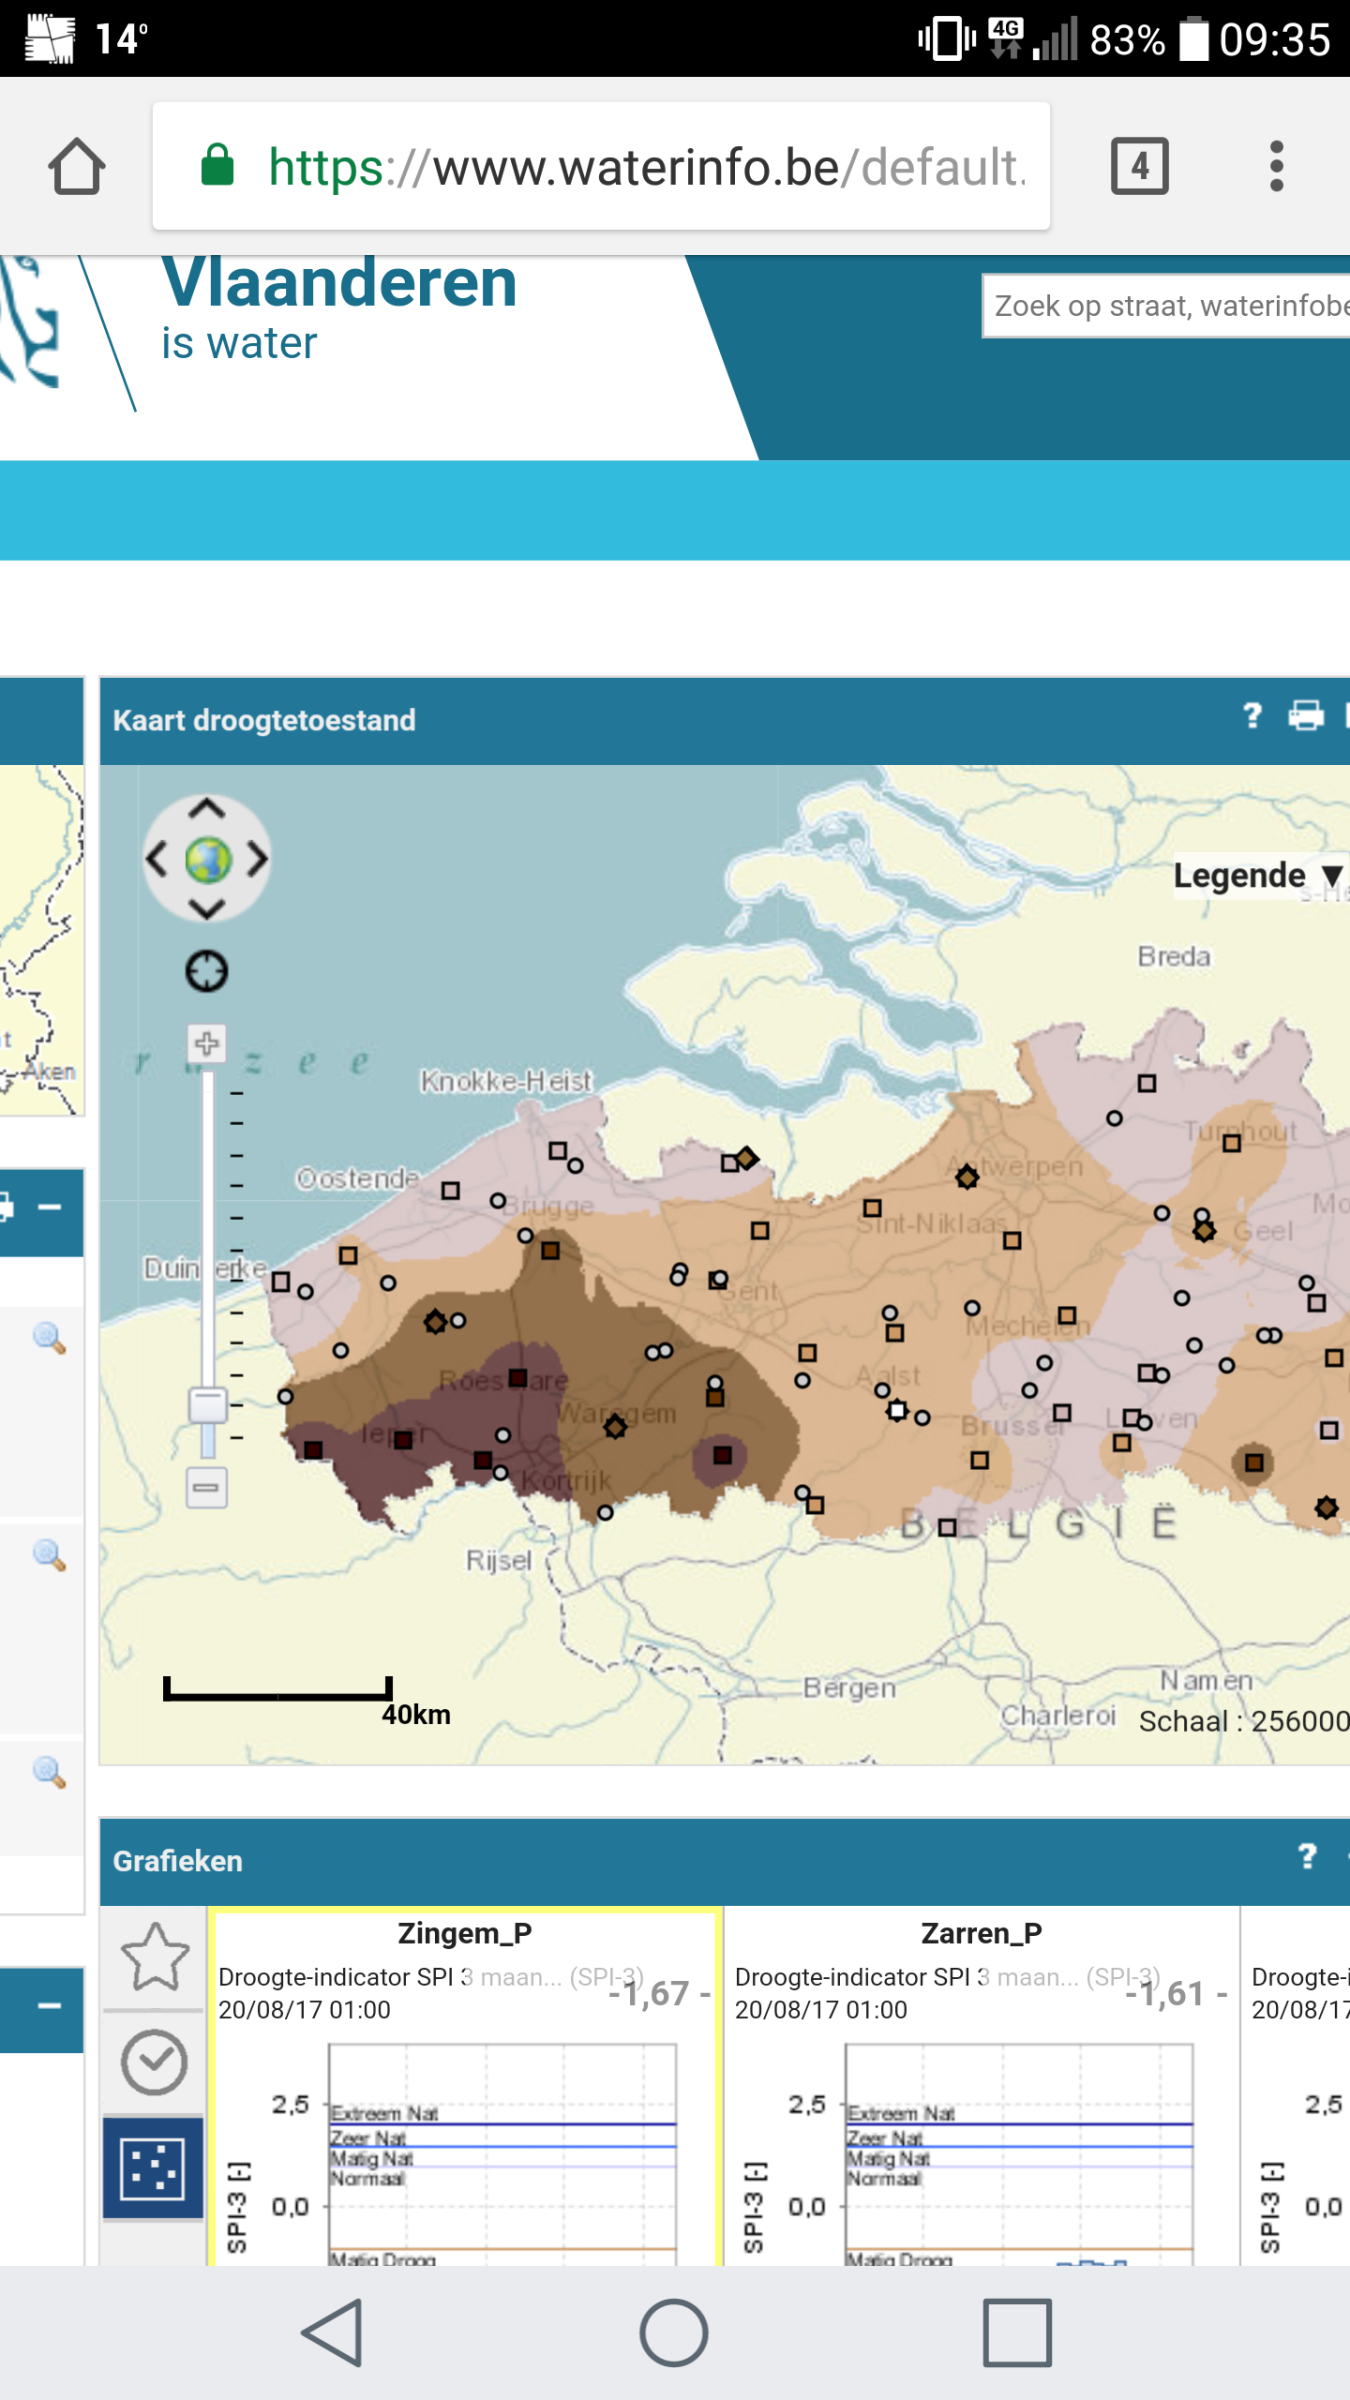The height and width of the screenshot is (2400, 1350).
Task: Open help for Kaart droogtetoestand panel
Action: coord(1252,716)
